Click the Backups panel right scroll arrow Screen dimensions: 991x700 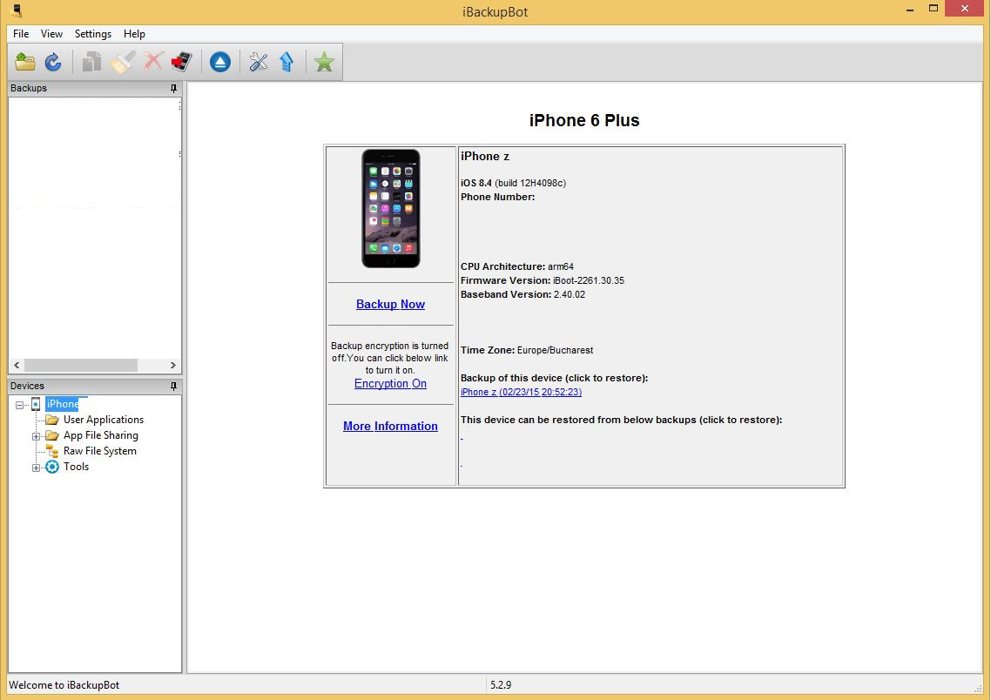click(173, 365)
